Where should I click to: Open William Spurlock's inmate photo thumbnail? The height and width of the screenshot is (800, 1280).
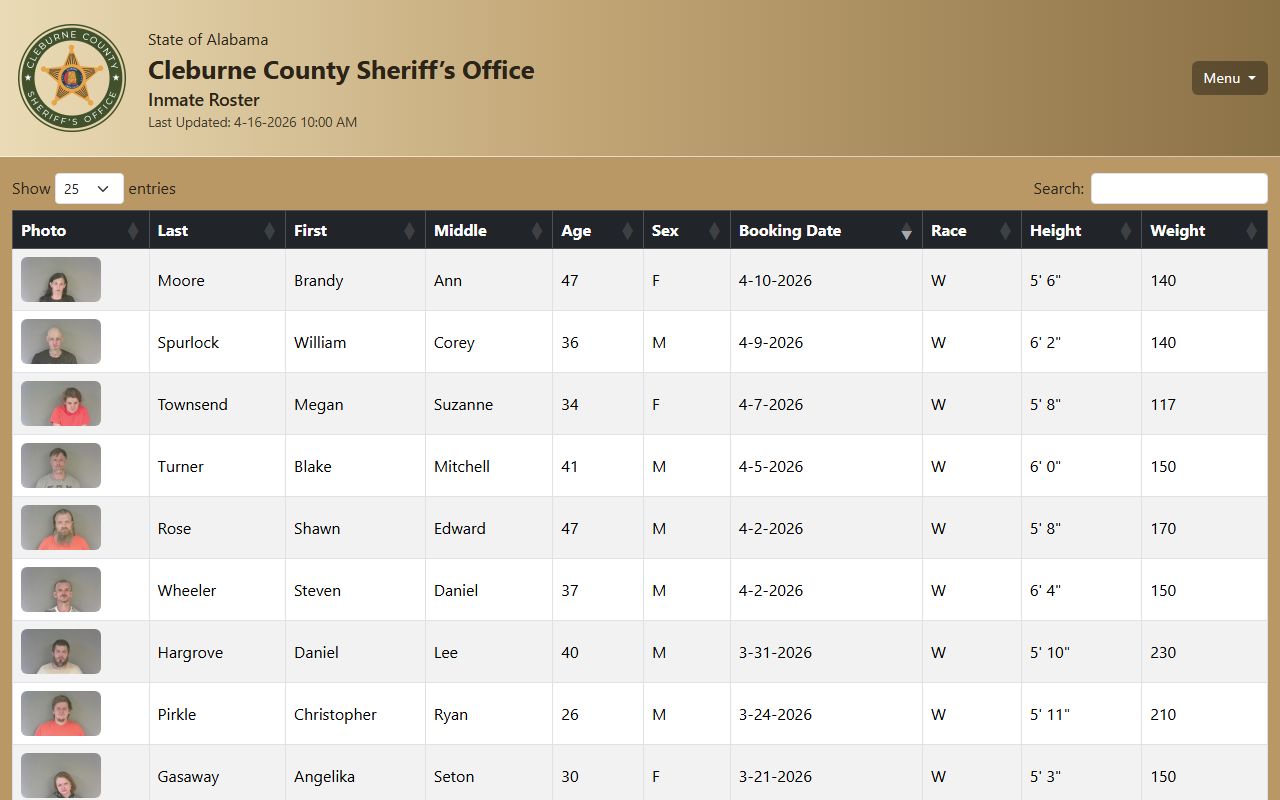[61, 342]
